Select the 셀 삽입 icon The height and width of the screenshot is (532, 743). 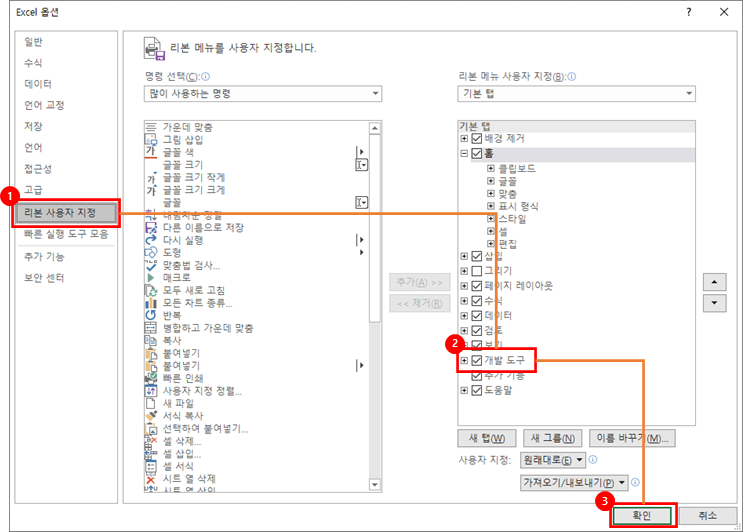(x=151, y=453)
